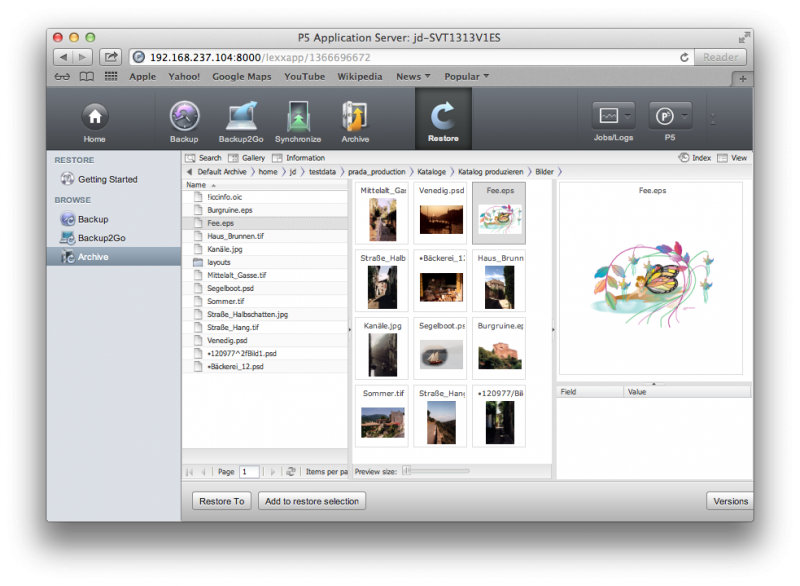This screenshot has width=800, height=586.
Task: Open Getting Started in sidebar
Action: (107, 180)
